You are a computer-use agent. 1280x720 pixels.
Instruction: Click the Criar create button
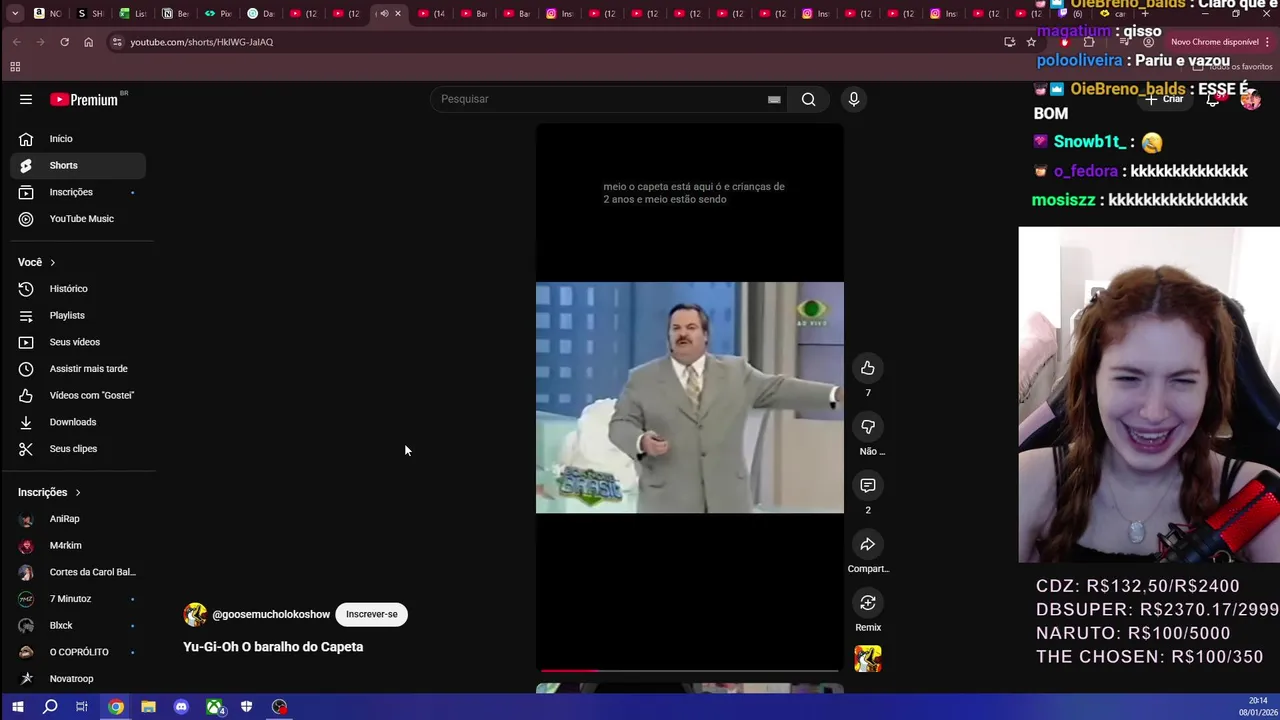pyautogui.click(x=1164, y=99)
